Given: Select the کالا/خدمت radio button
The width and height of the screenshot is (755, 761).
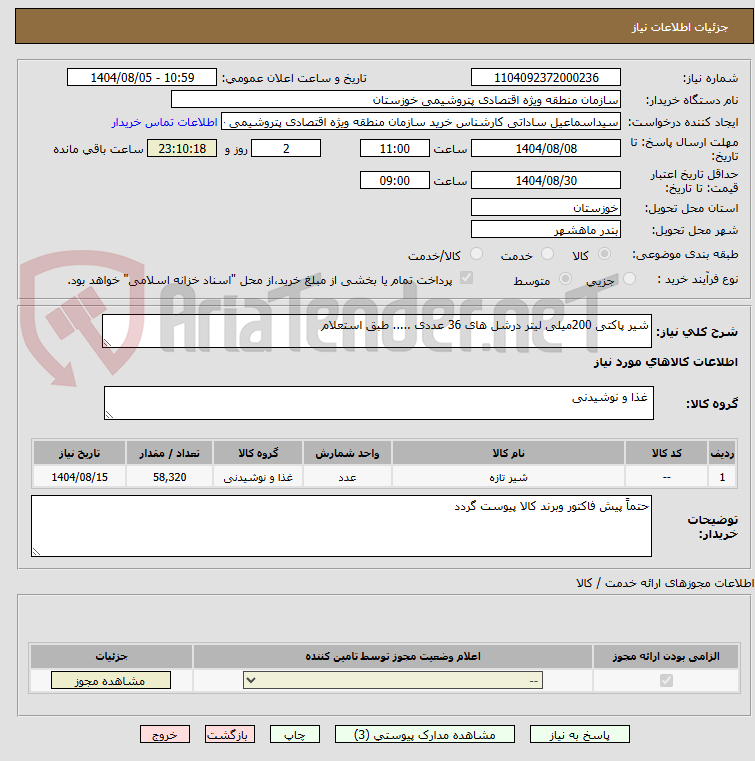Looking at the screenshot, I should tap(476, 254).
